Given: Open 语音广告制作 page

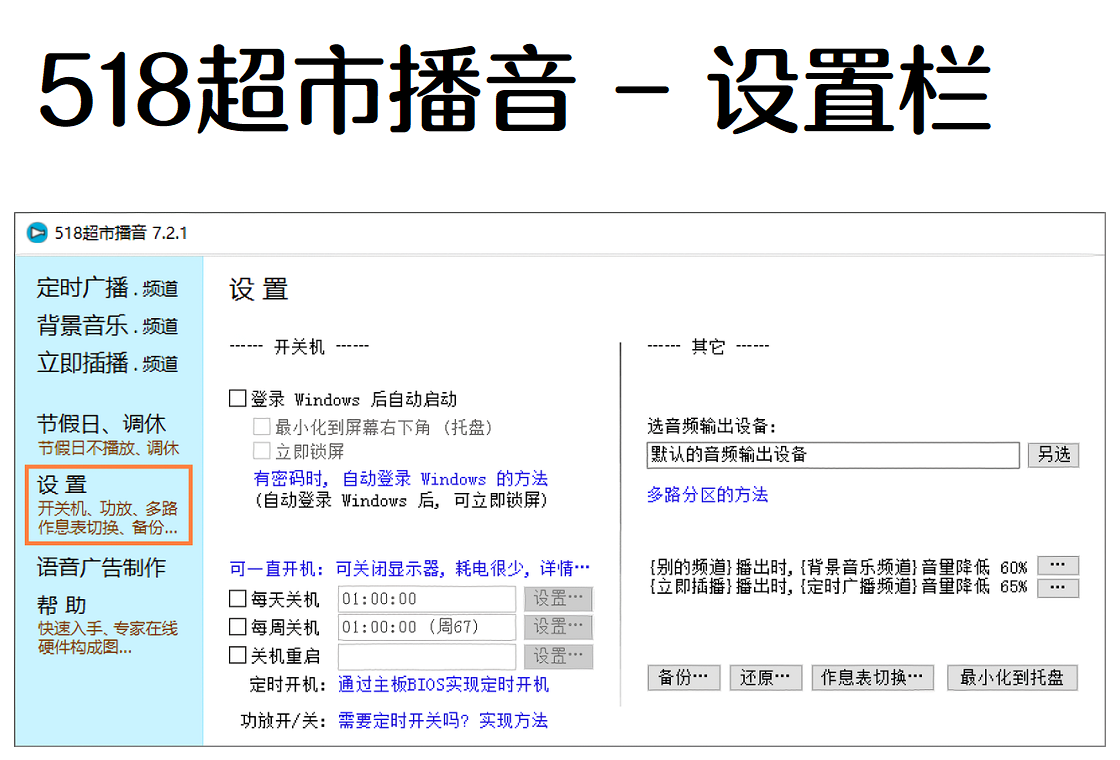Looking at the screenshot, I should (x=102, y=567).
